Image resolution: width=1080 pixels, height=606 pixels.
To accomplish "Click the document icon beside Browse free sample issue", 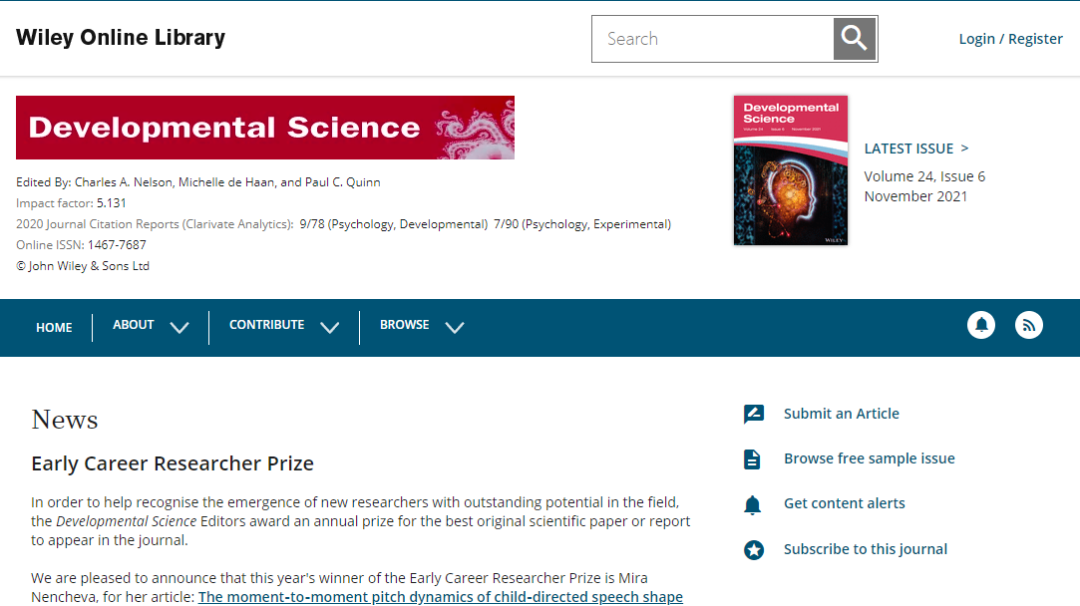I will pos(753,459).
